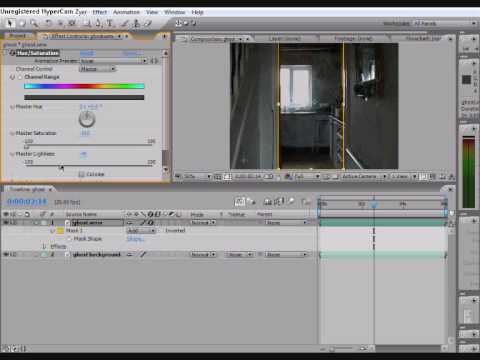Open the viewer magnification dropdown
Viewport: 480px width, 360px height.
(197, 176)
